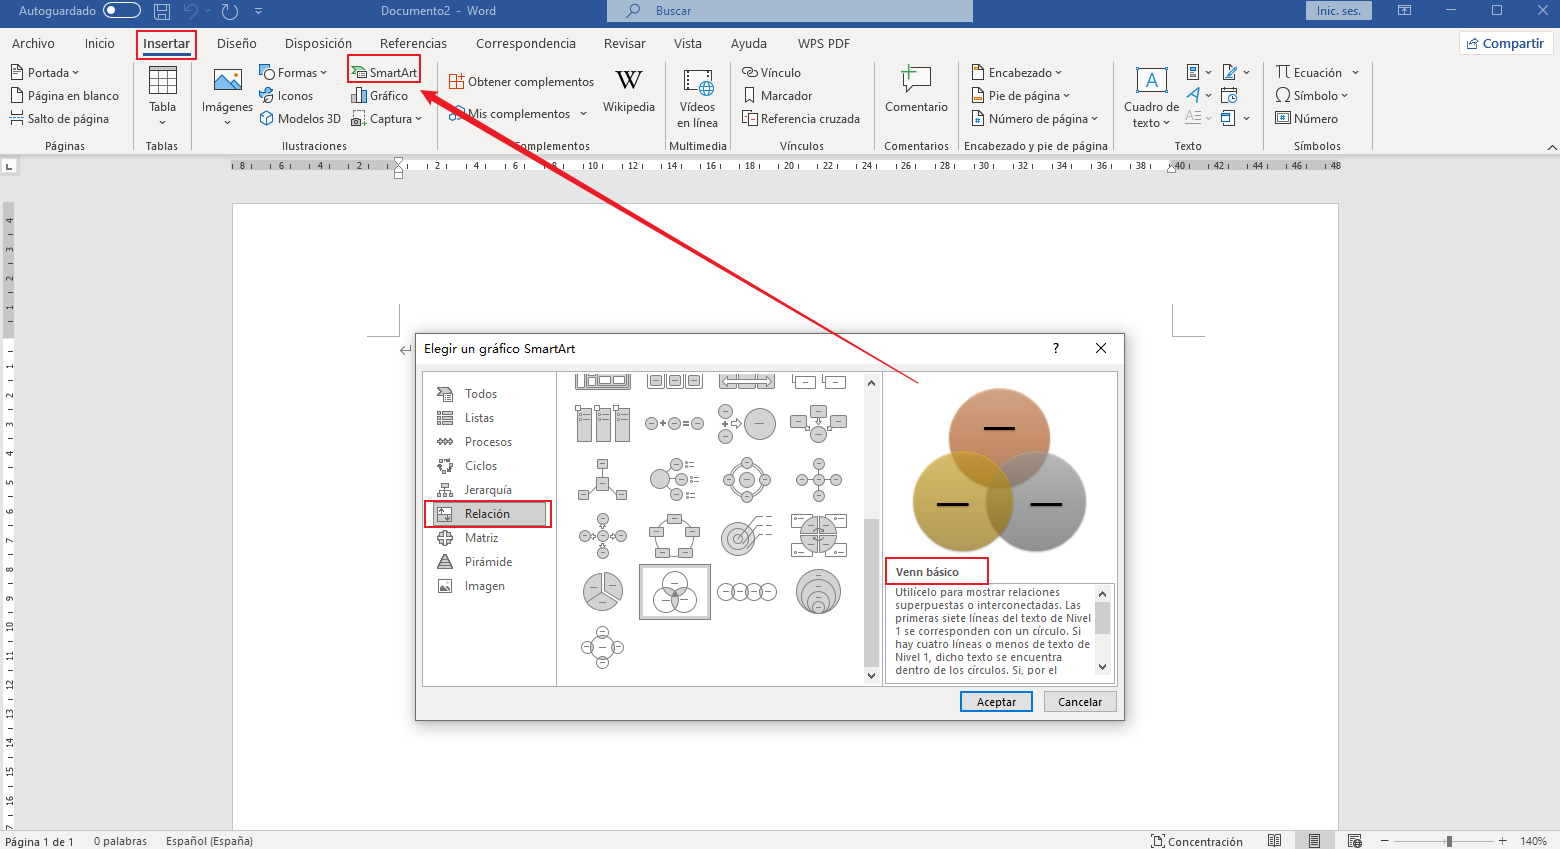
Task: Switch to the Diseño tab
Action: click(x=237, y=44)
